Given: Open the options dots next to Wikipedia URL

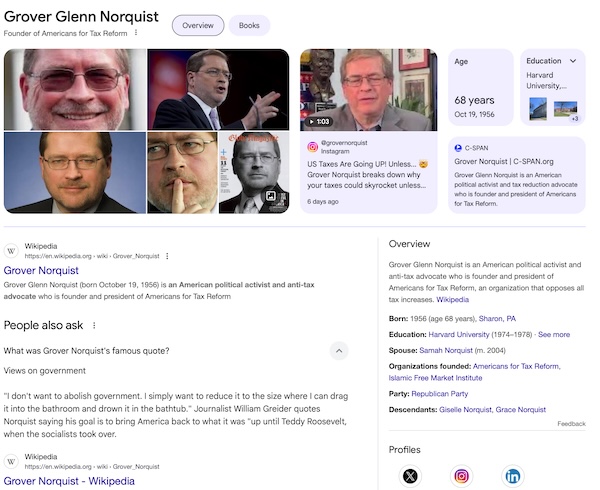Looking at the screenshot, I should coord(167,256).
